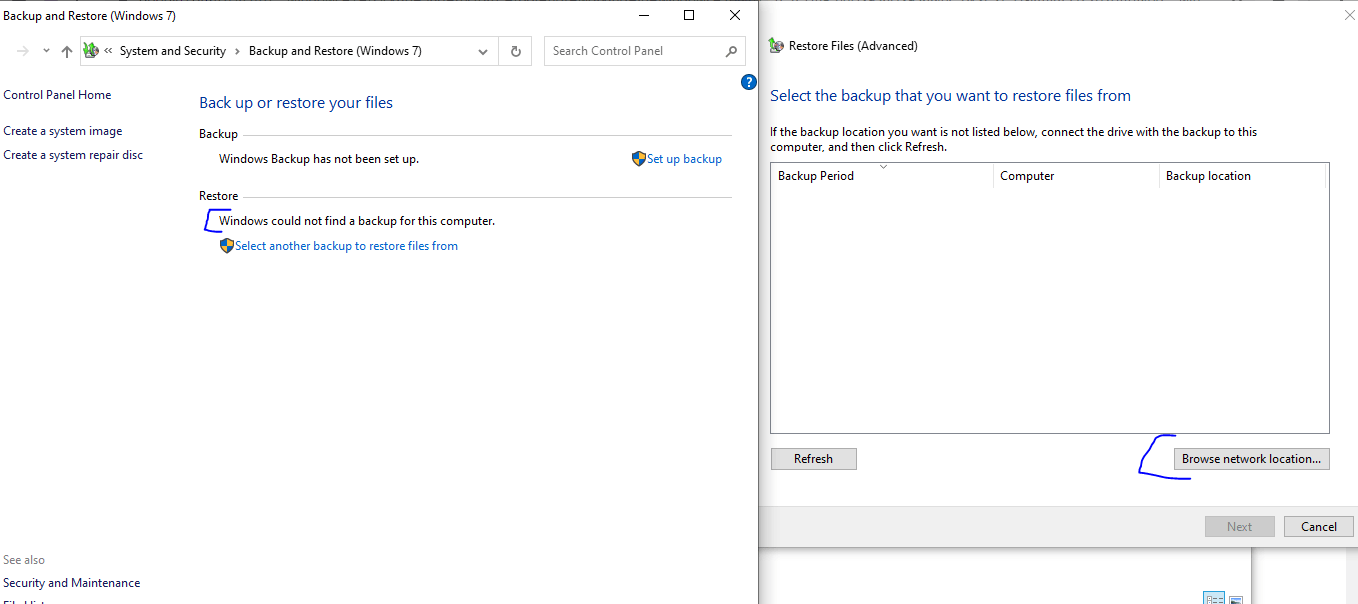Click Create a system image
Screen dimensions: 1358x604
pyautogui.click(x=63, y=131)
